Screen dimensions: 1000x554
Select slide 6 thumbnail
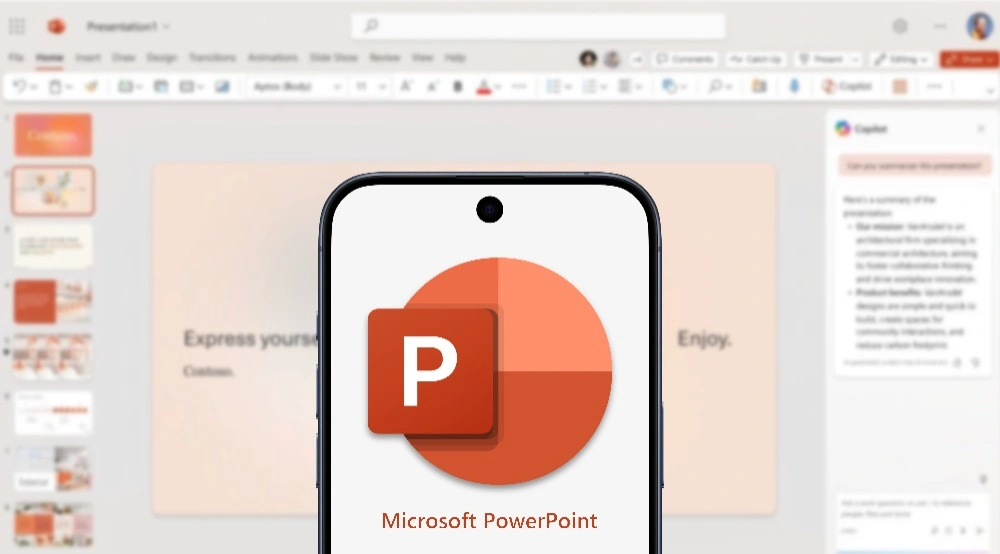53,412
